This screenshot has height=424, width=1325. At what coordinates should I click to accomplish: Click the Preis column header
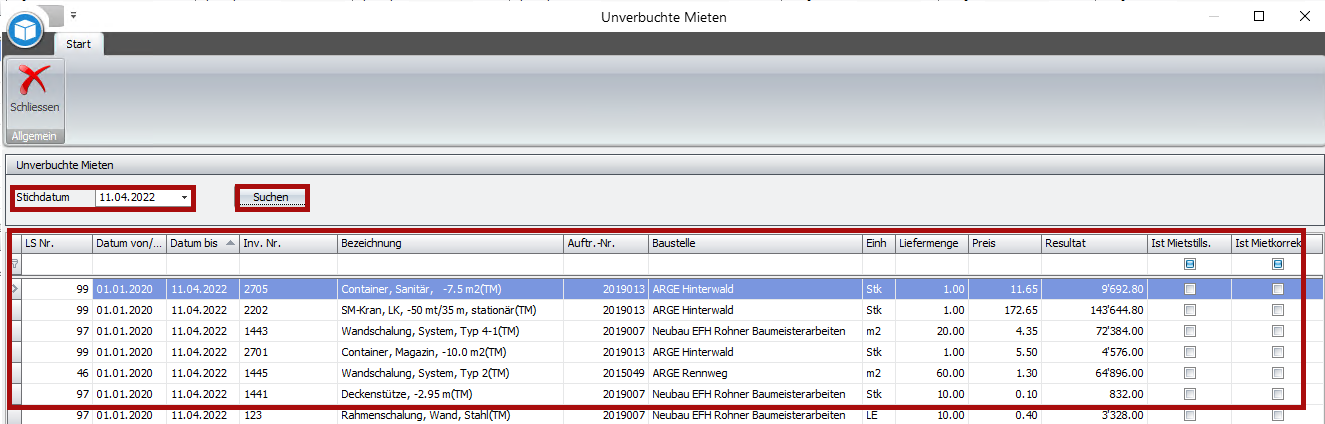click(x=1005, y=243)
